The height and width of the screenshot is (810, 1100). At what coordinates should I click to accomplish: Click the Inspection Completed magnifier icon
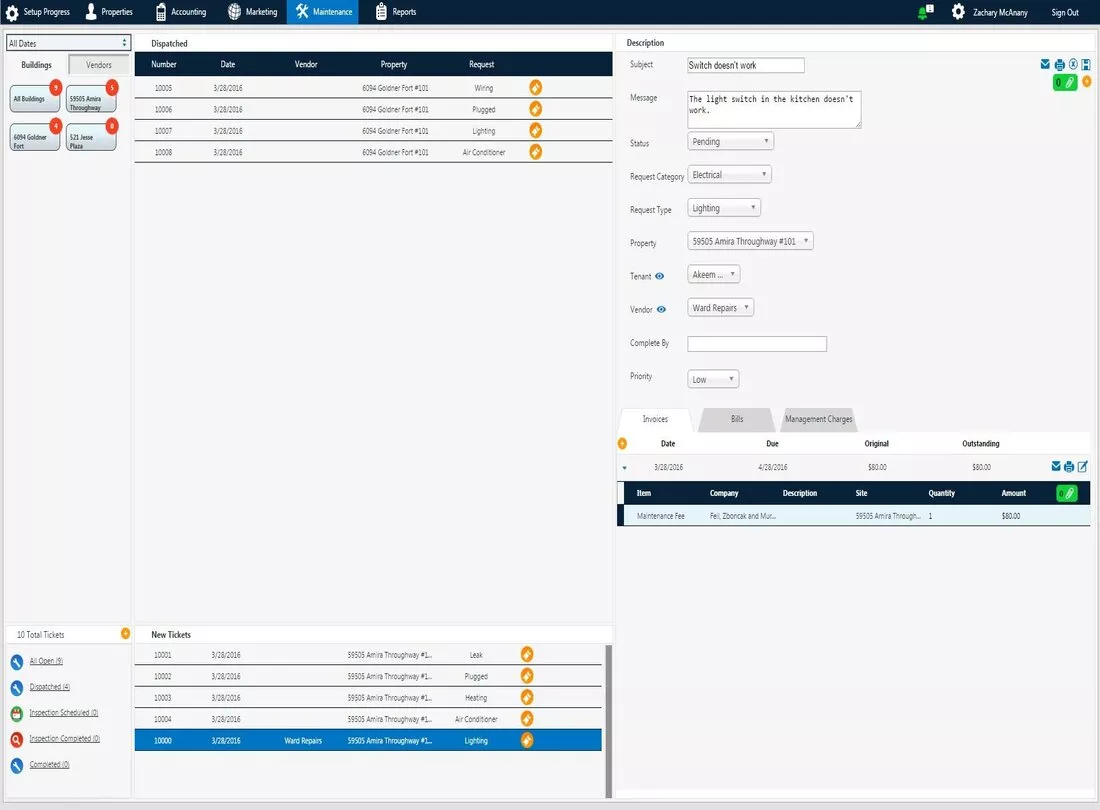17,740
